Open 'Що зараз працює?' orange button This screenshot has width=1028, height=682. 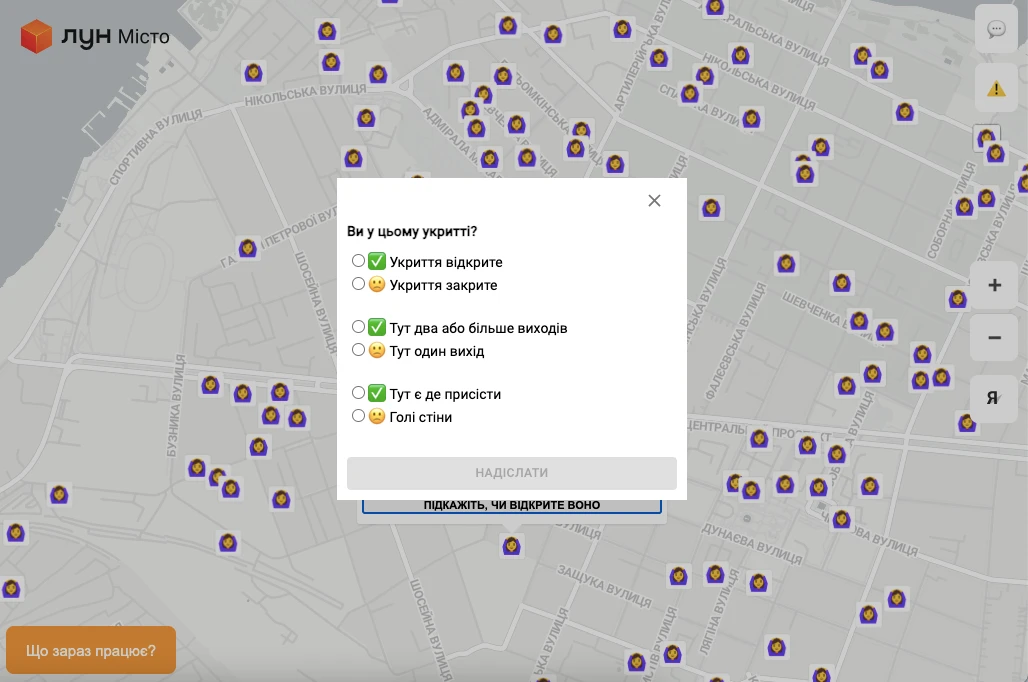click(x=91, y=650)
